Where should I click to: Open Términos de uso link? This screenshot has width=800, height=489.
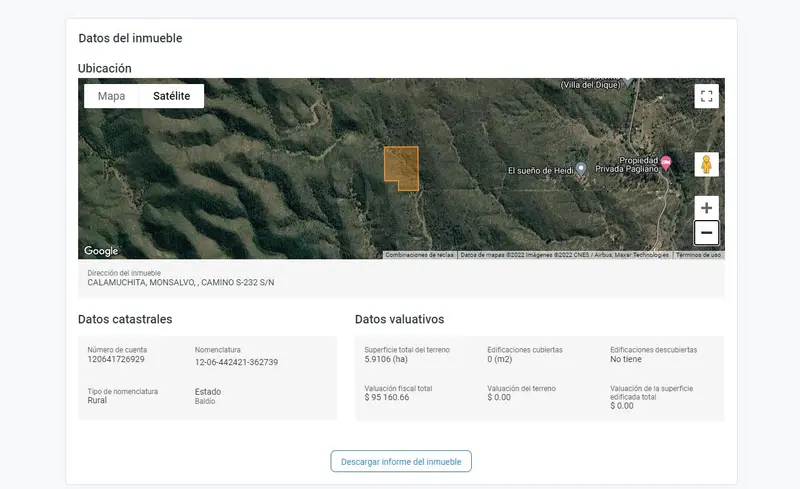(x=698, y=255)
